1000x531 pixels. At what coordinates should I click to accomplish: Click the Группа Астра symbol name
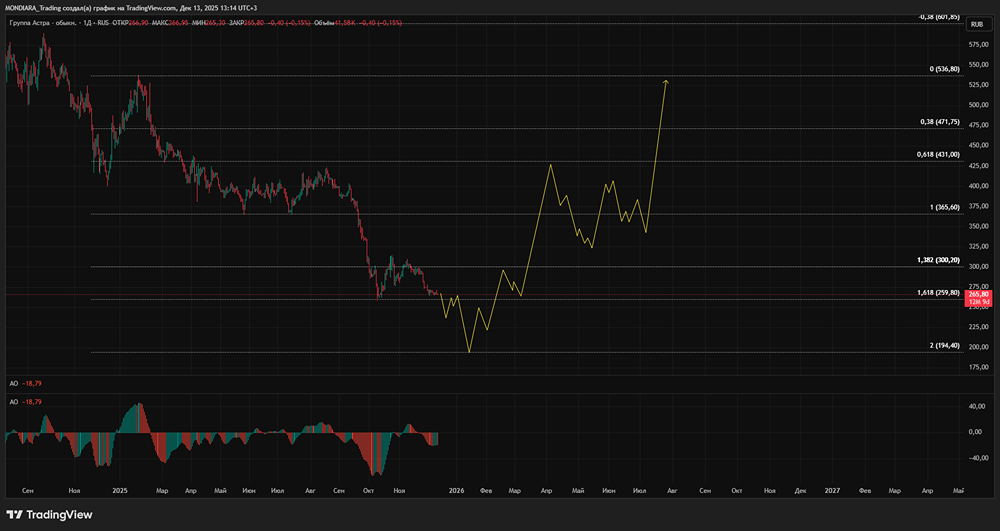[x=31, y=22]
